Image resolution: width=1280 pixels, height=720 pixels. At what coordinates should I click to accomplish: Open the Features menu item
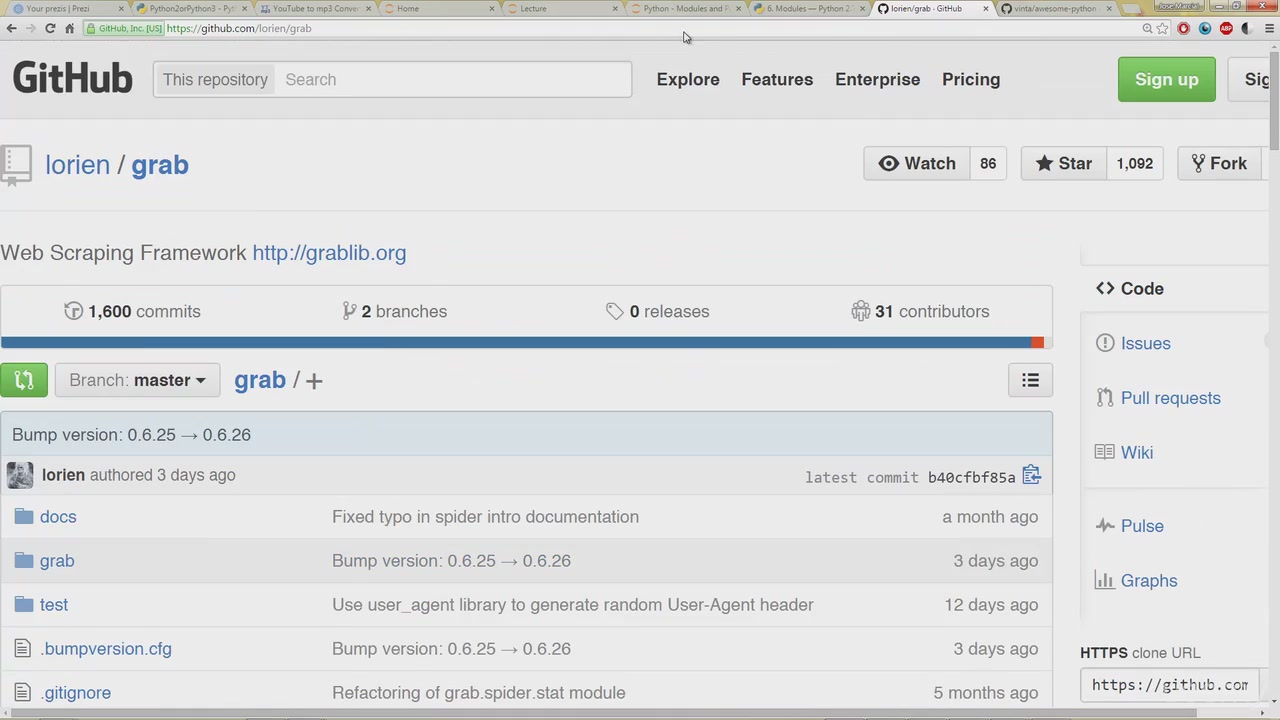[777, 79]
